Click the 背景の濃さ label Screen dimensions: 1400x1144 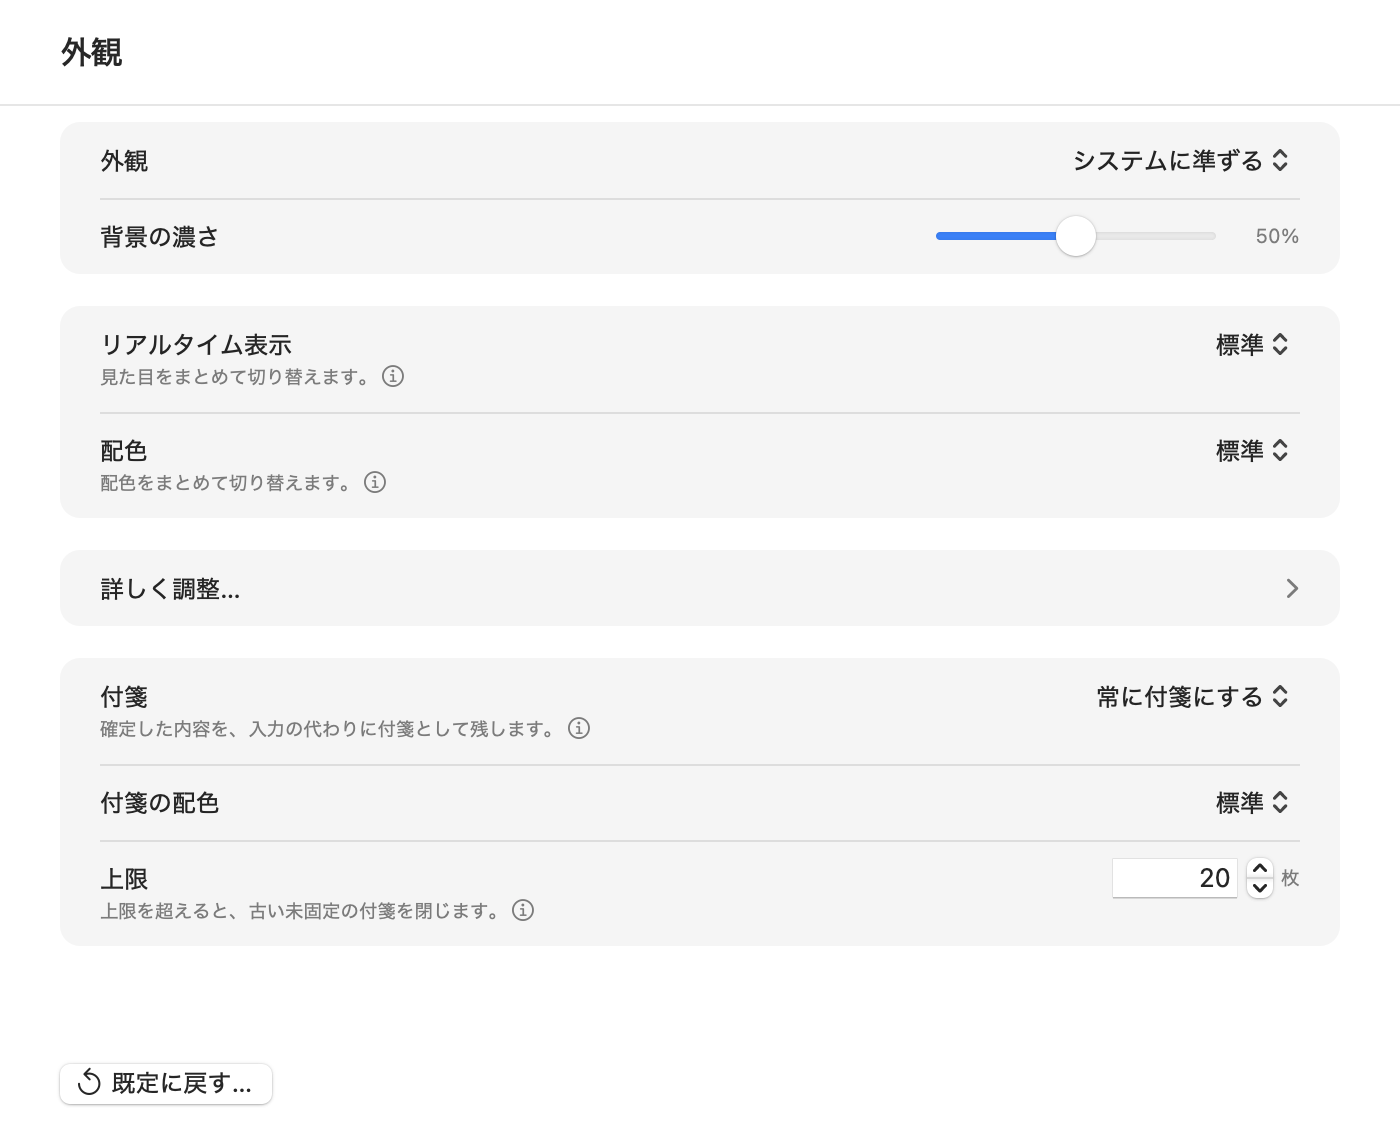click(x=160, y=237)
